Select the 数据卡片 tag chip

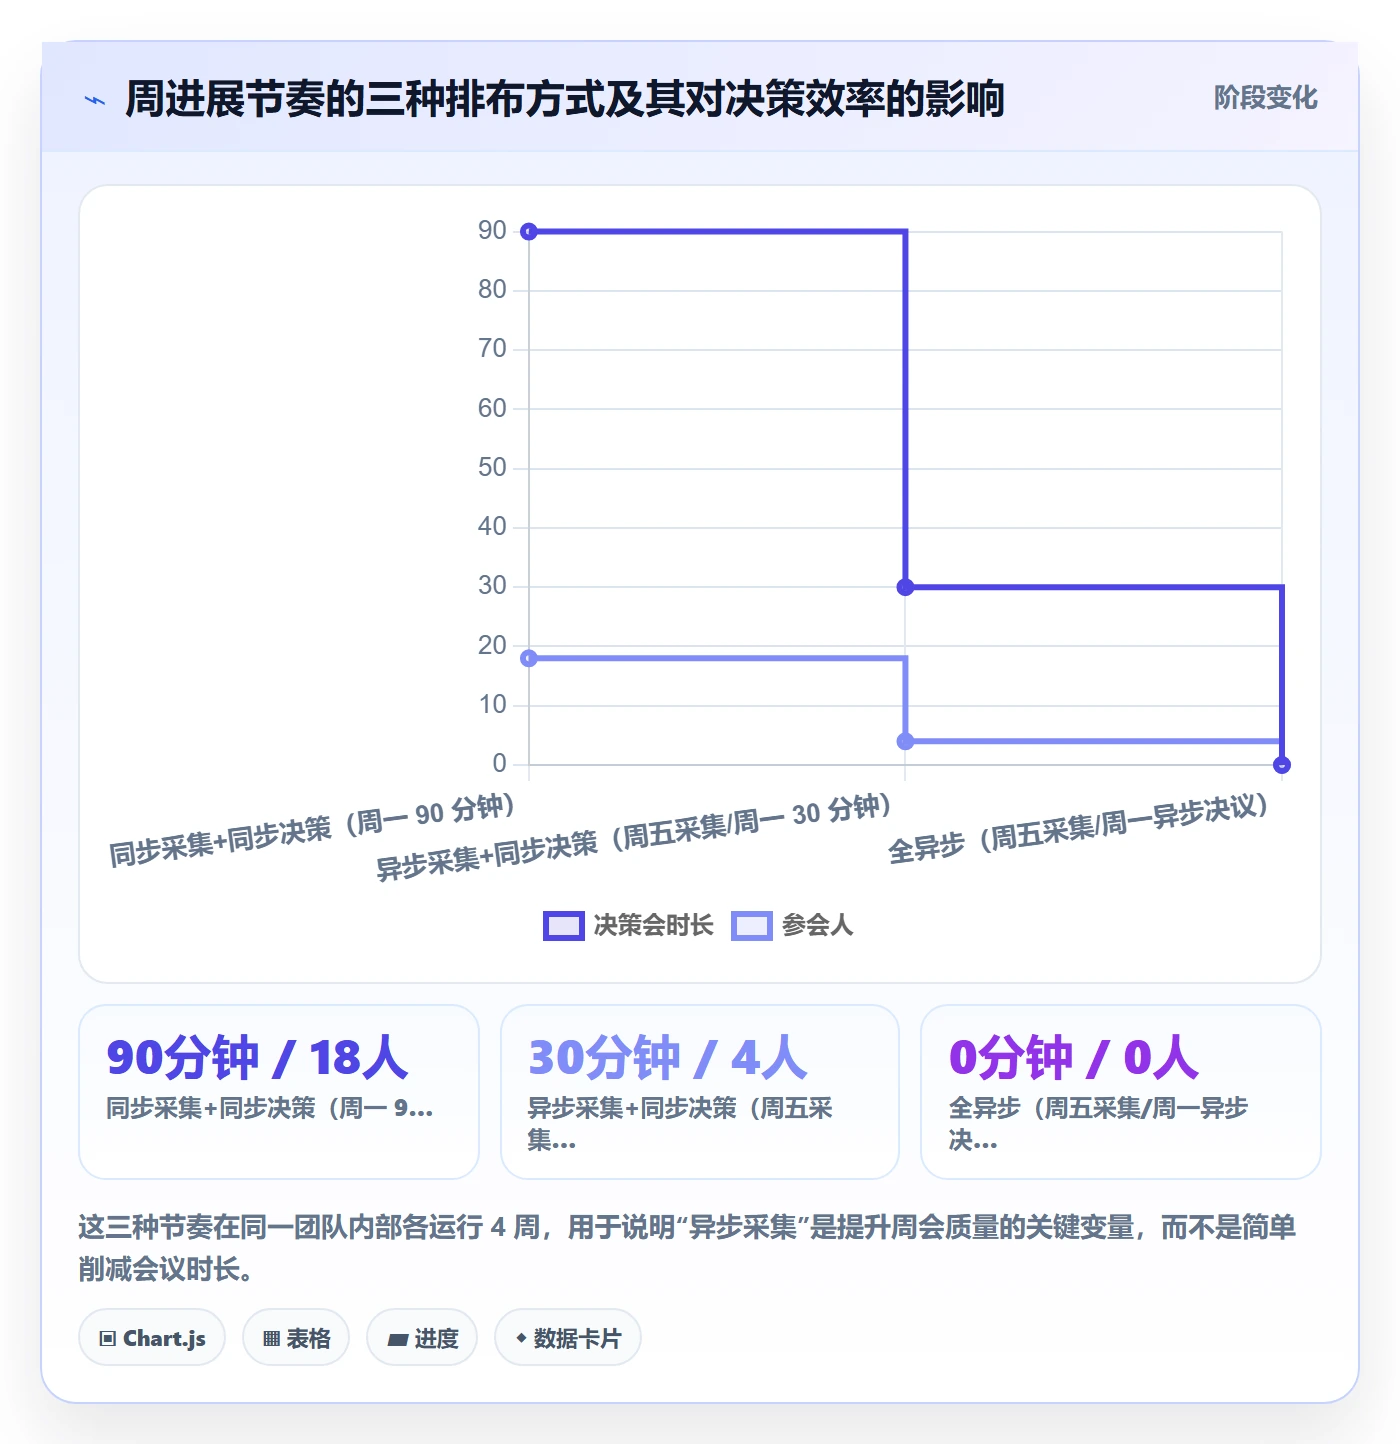568,1337
